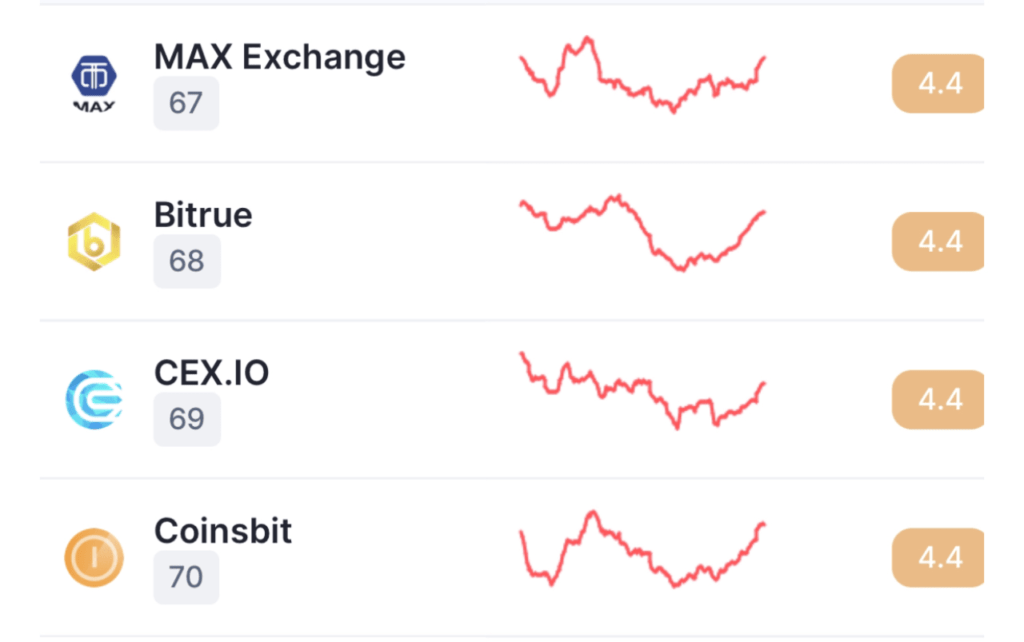Click the Coinsbit orange coin logo
1024x642 pixels.
pyautogui.click(x=94, y=558)
